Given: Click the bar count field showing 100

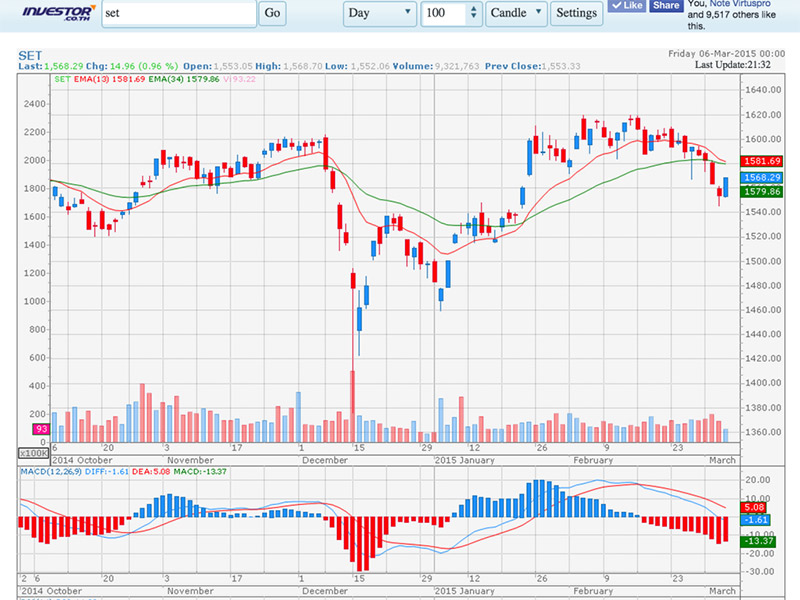Looking at the screenshot, I should coord(443,13).
